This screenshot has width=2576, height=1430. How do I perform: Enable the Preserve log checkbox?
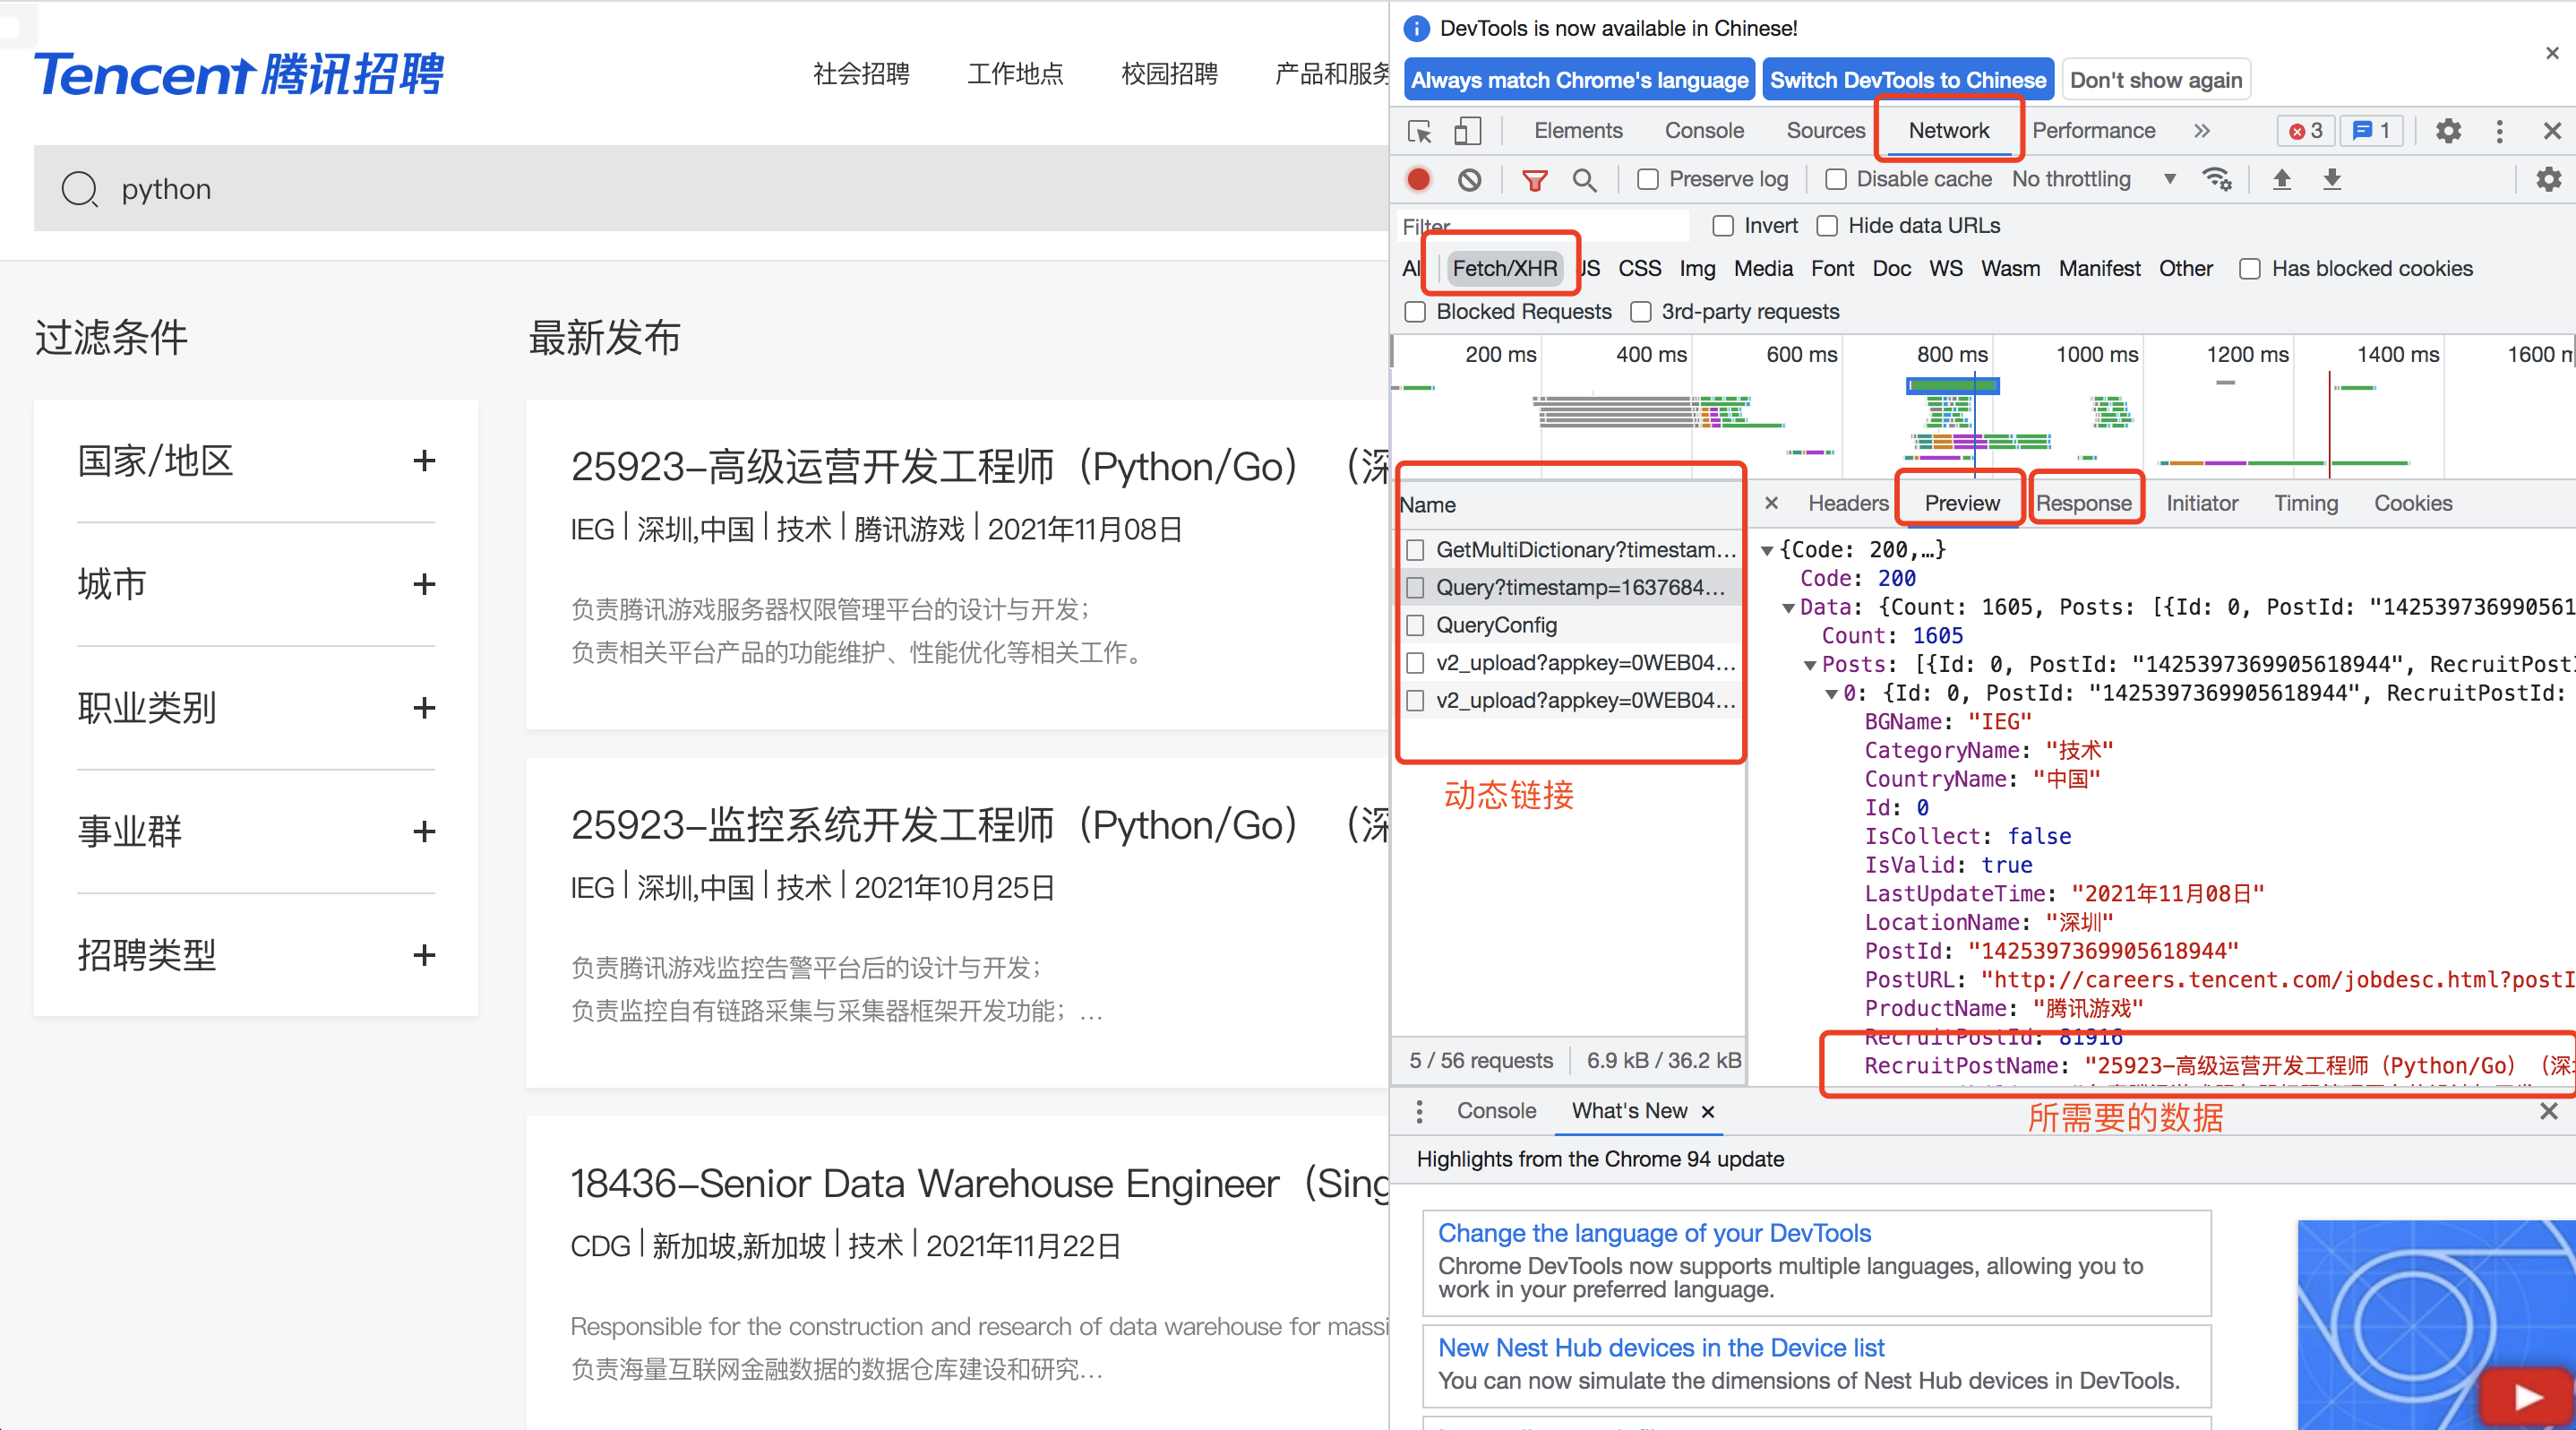pyautogui.click(x=1647, y=179)
